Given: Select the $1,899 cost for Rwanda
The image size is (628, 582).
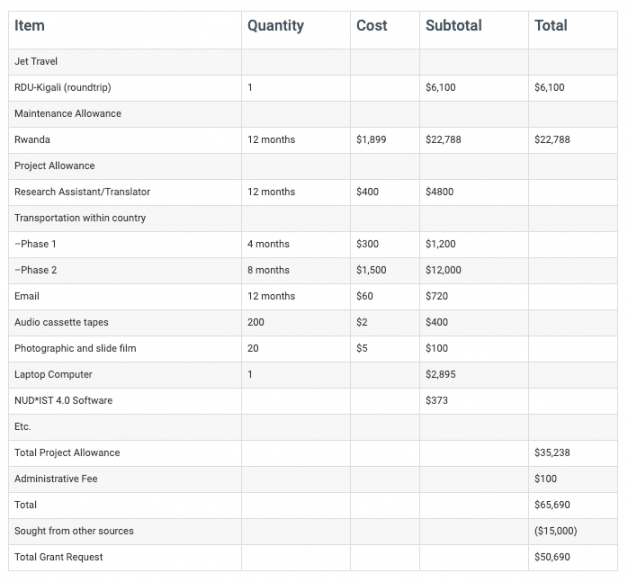Looking at the screenshot, I should pos(372,140).
